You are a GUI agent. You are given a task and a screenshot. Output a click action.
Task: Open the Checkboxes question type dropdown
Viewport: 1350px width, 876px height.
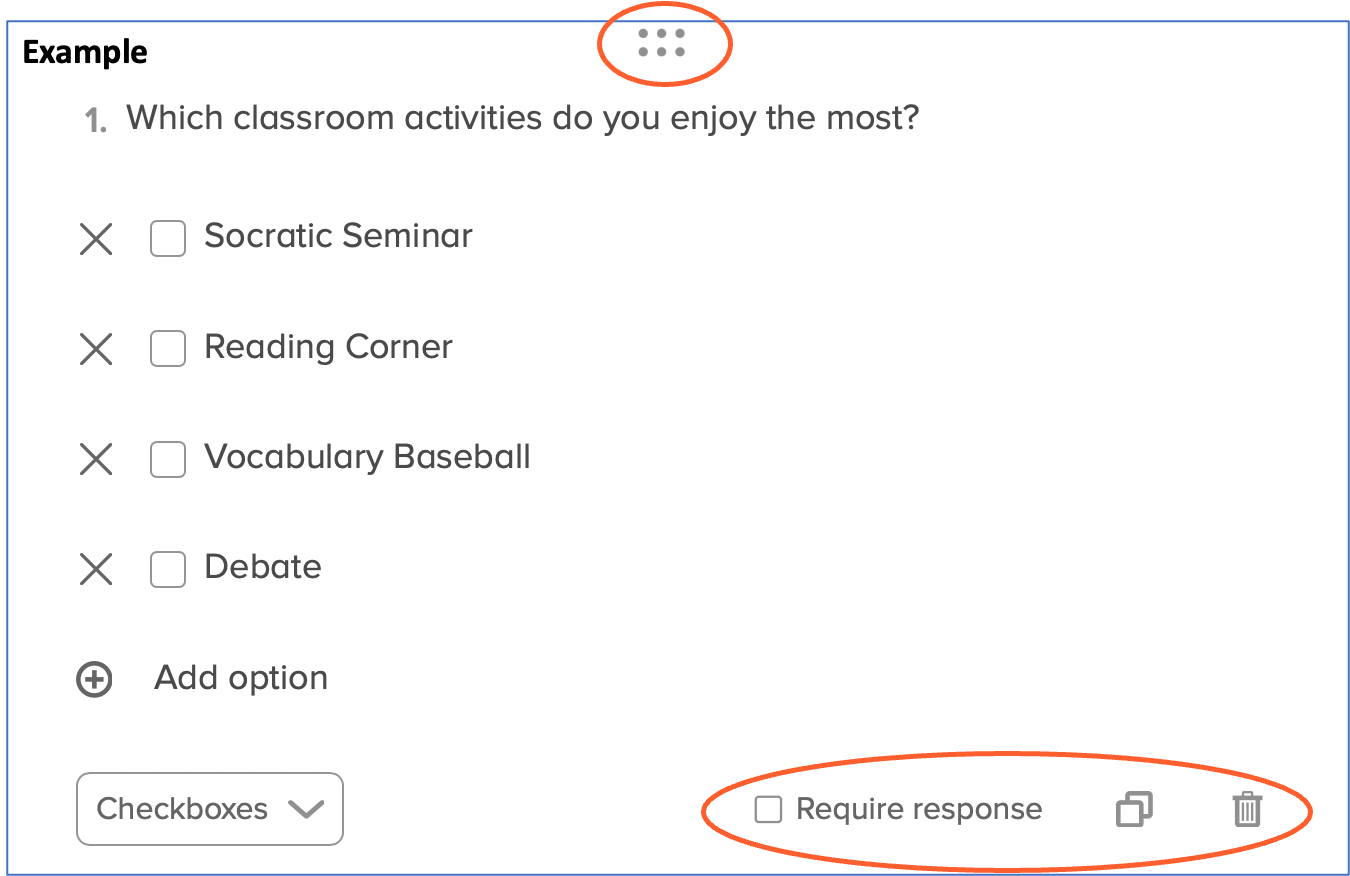[x=210, y=809]
